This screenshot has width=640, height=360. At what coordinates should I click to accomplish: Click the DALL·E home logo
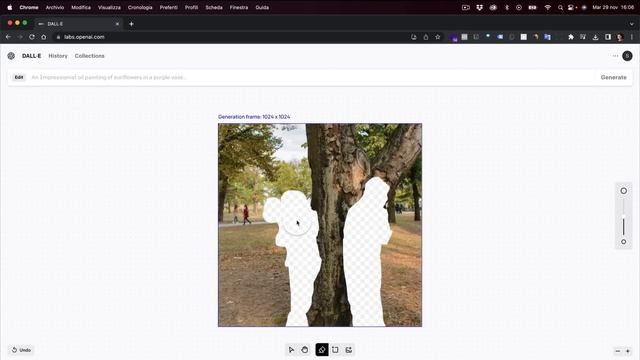(x=11, y=56)
